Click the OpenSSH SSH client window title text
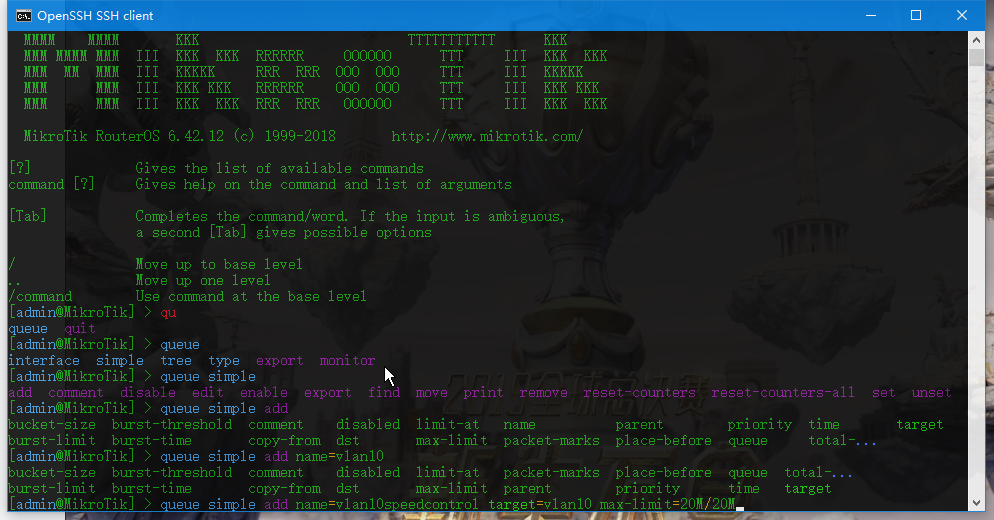This screenshot has width=994, height=520. [95, 16]
